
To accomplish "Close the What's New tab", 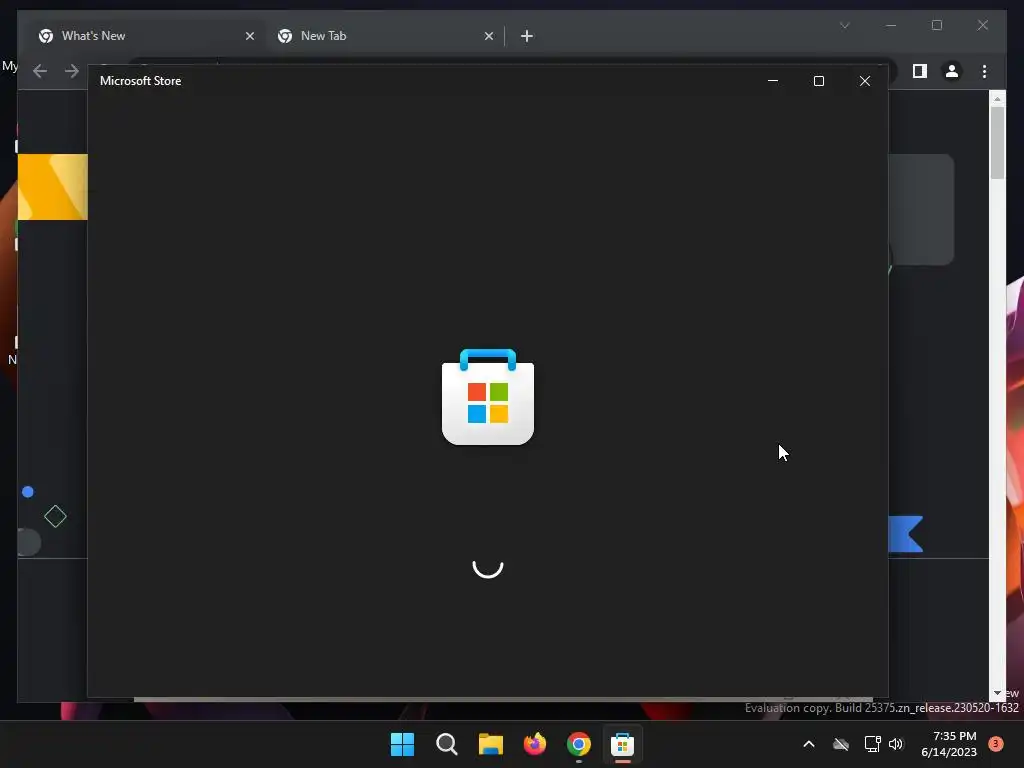I will pyautogui.click(x=249, y=36).
